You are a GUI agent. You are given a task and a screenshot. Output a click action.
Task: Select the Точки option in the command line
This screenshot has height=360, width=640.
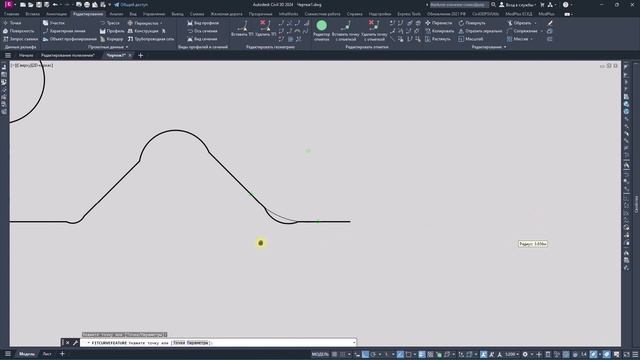tap(179, 343)
